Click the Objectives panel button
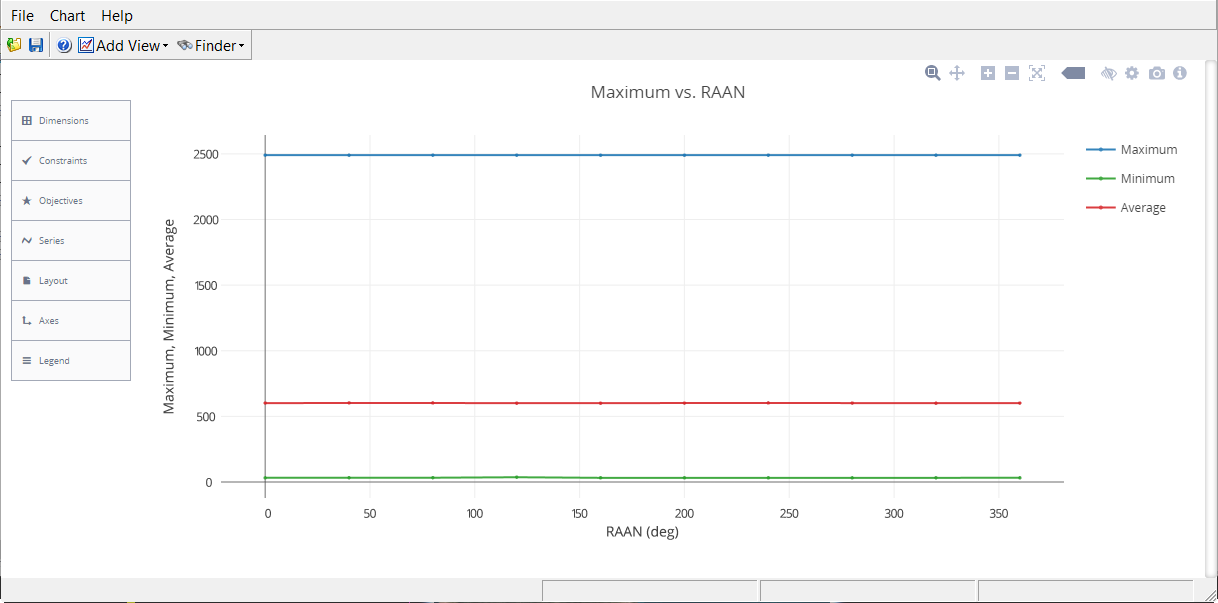1218x603 pixels. pos(71,201)
